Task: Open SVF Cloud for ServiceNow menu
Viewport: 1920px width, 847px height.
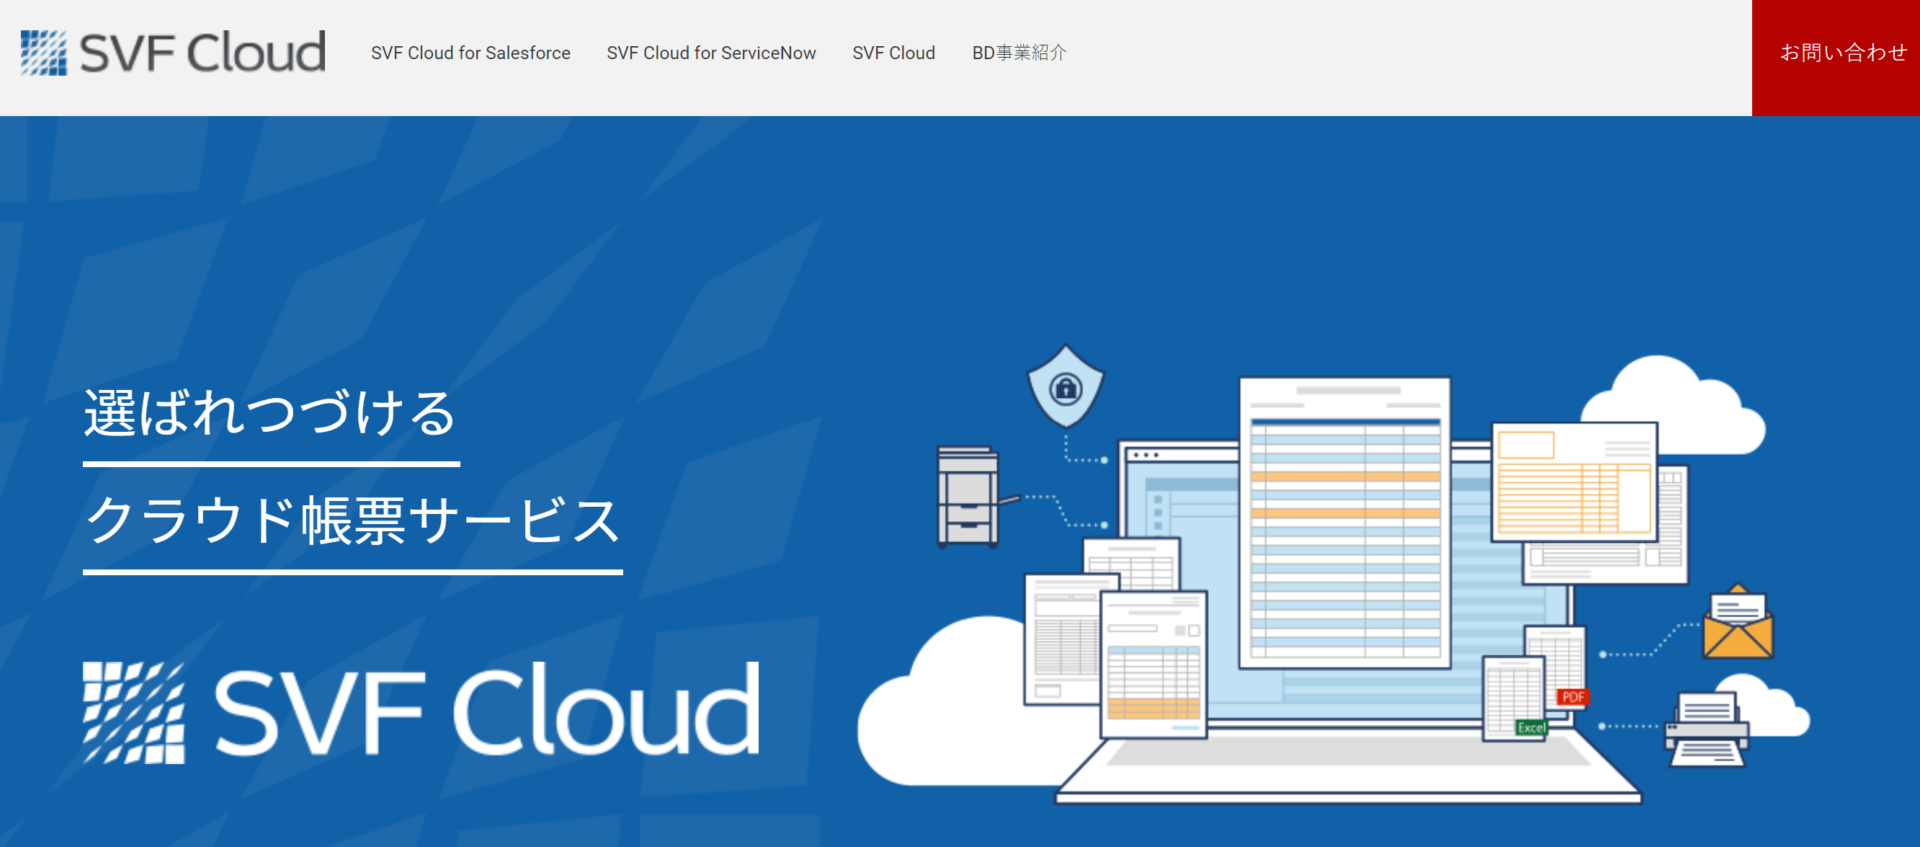Action: (x=711, y=53)
